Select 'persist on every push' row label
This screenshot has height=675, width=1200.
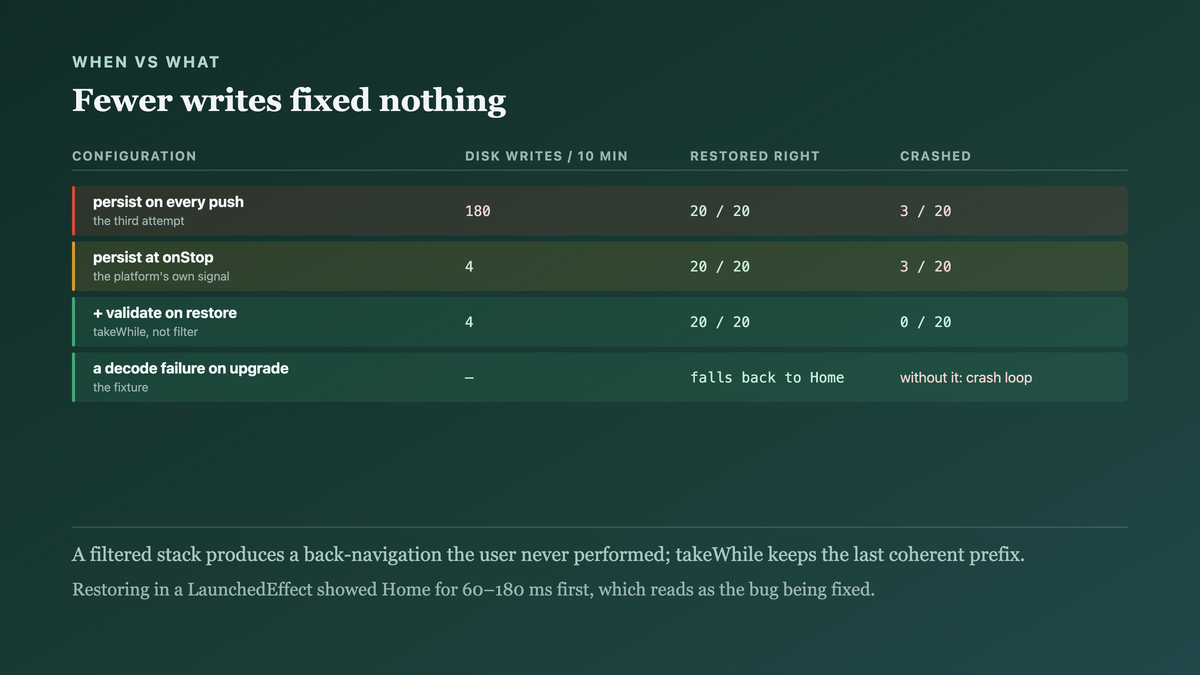click(168, 202)
